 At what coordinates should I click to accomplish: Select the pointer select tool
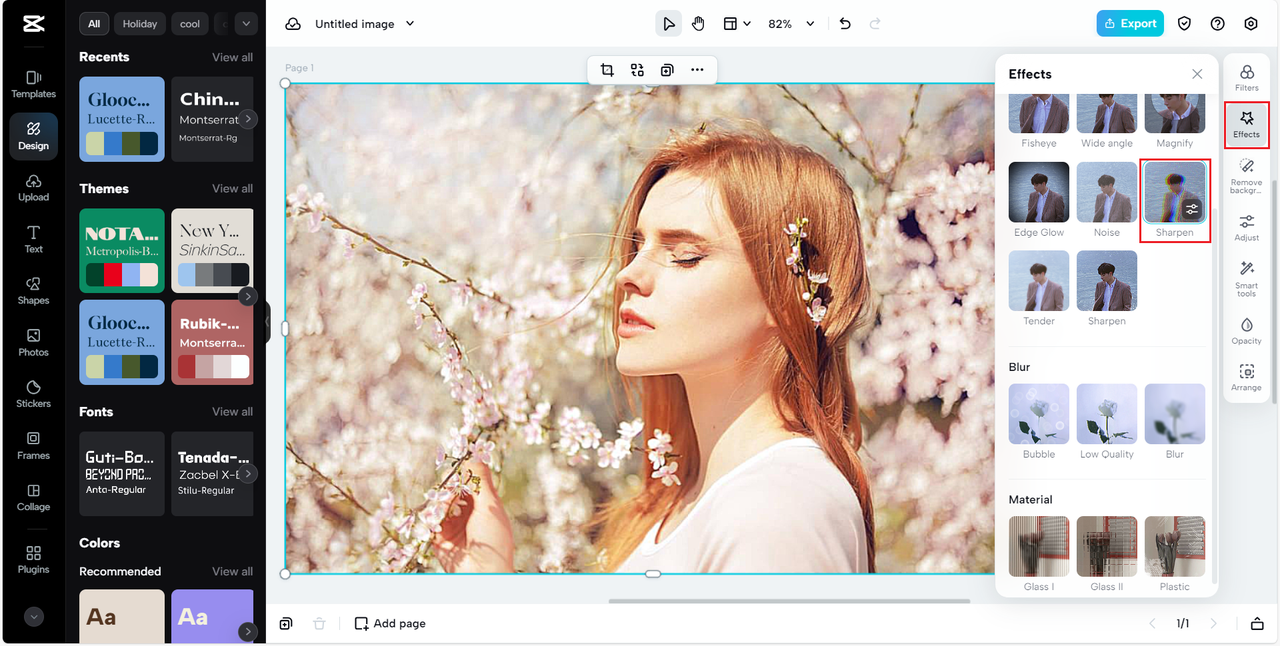pos(668,24)
